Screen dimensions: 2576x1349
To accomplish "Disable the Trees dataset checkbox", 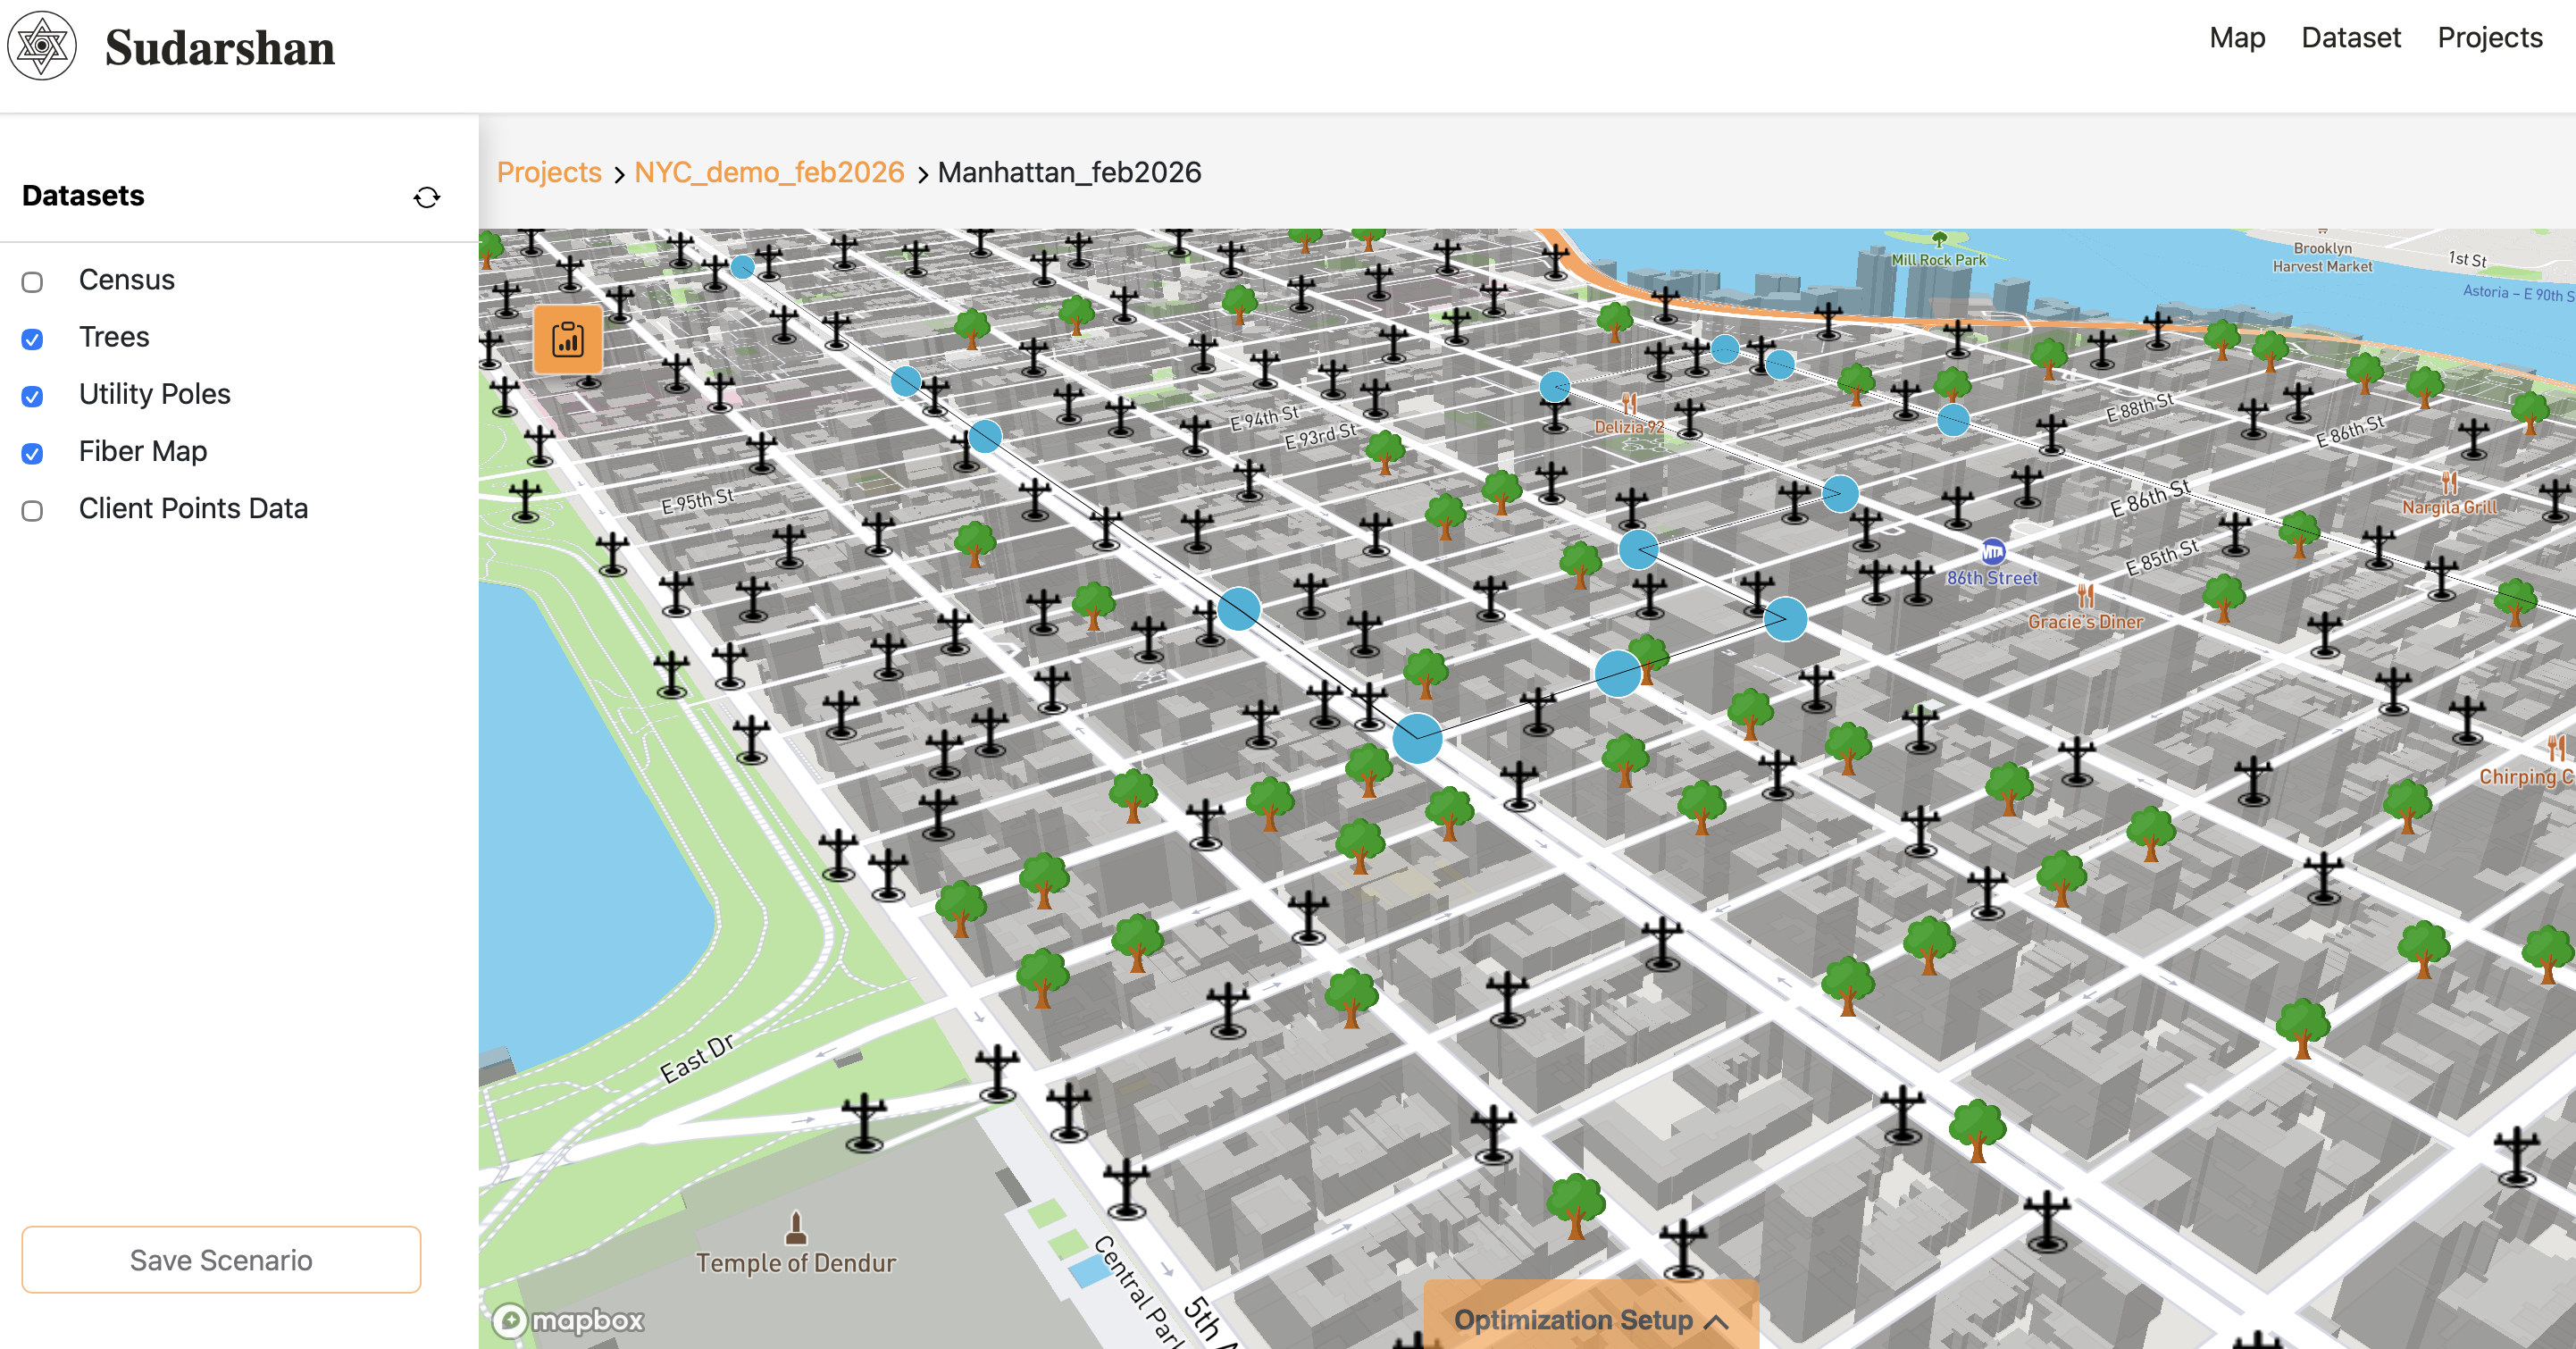I will (33, 339).
